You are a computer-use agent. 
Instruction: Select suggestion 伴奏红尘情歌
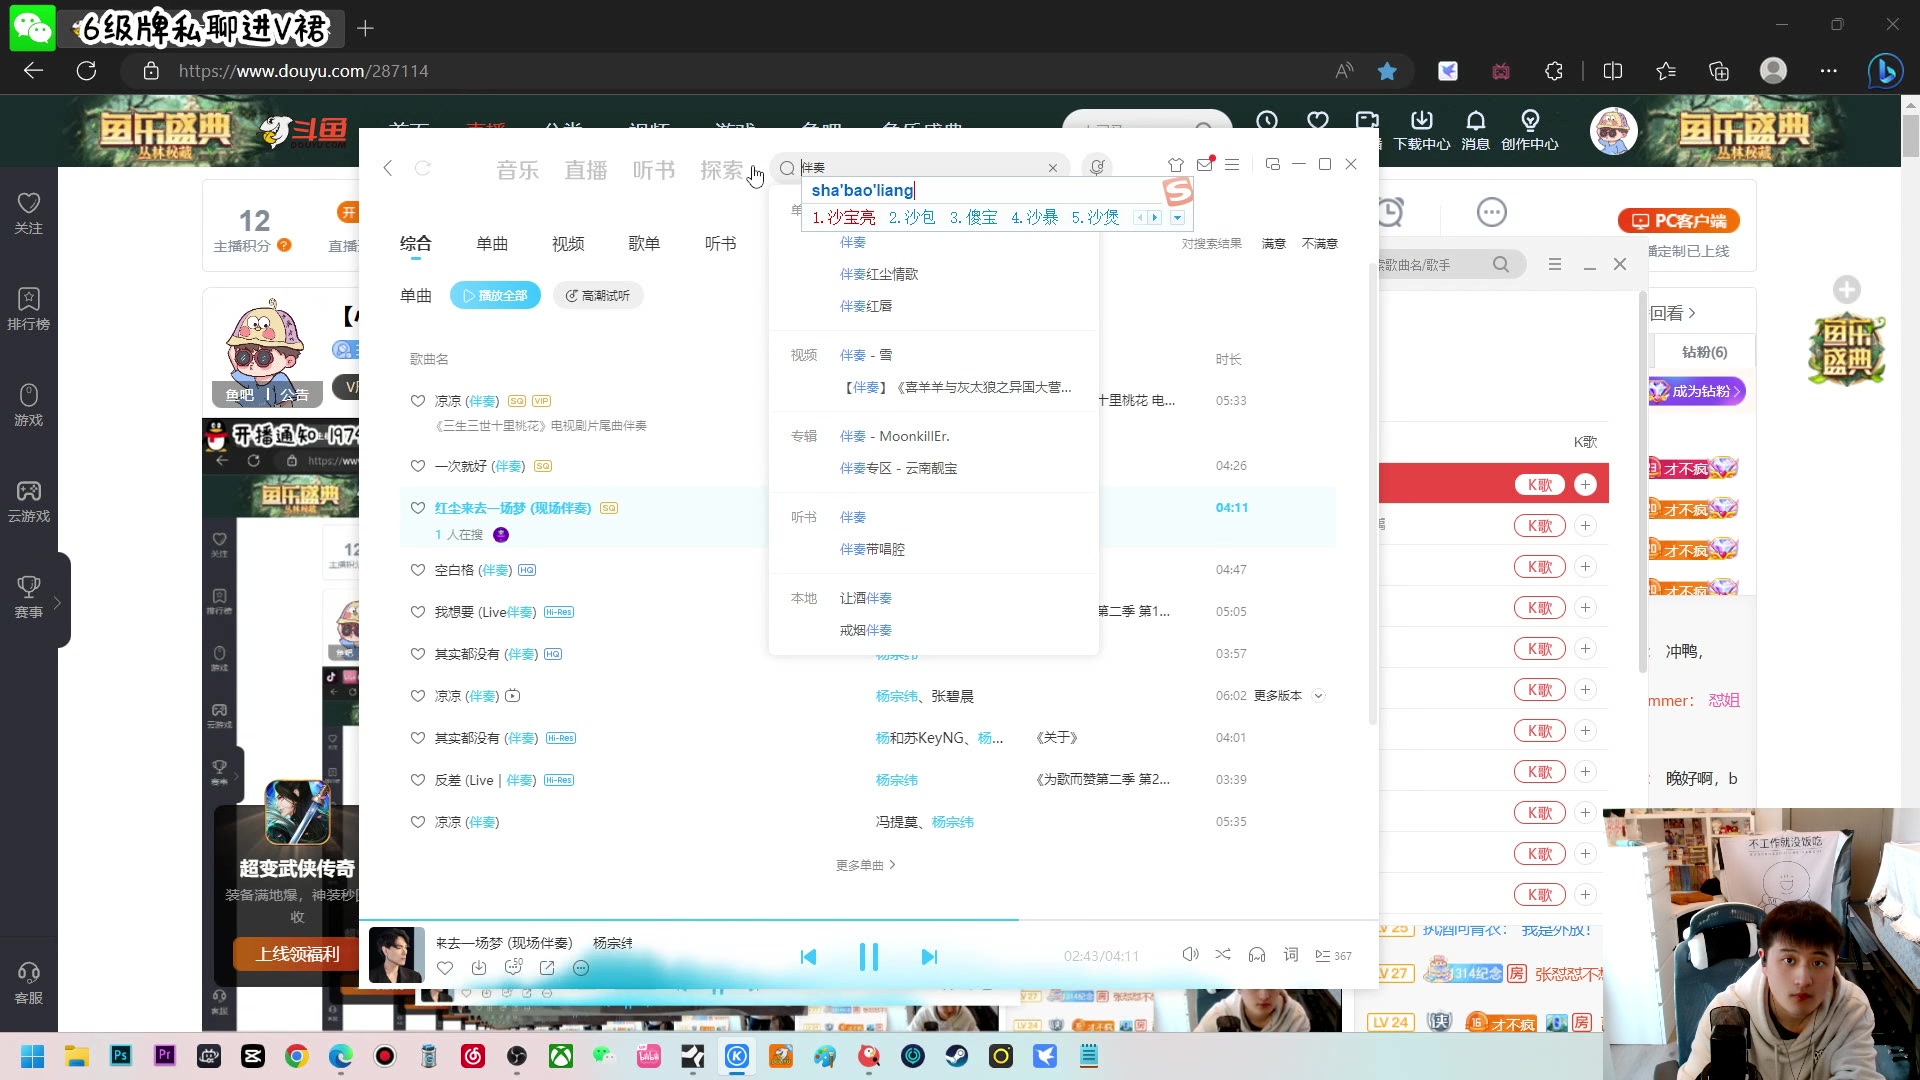pos(879,274)
